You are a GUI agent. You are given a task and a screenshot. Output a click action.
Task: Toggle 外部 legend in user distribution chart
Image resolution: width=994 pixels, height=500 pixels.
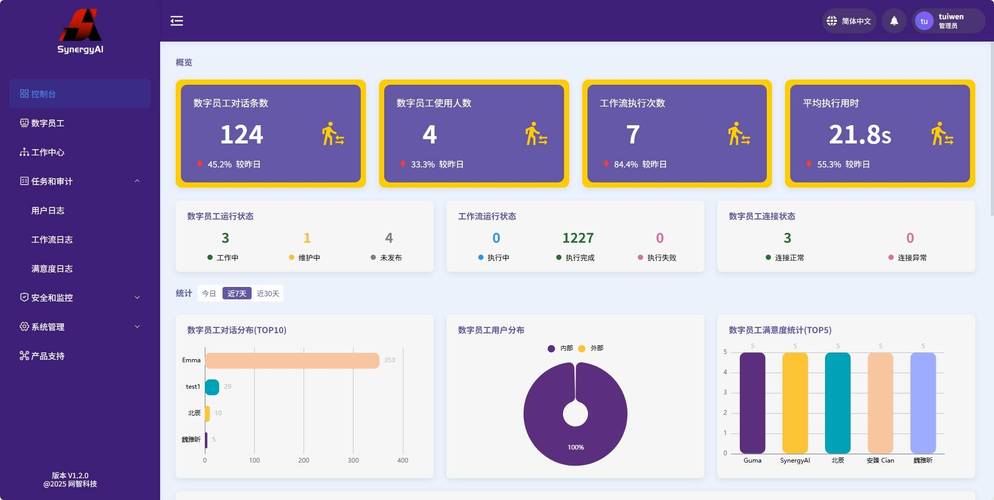pyautogui.click(x=590, y=348)
